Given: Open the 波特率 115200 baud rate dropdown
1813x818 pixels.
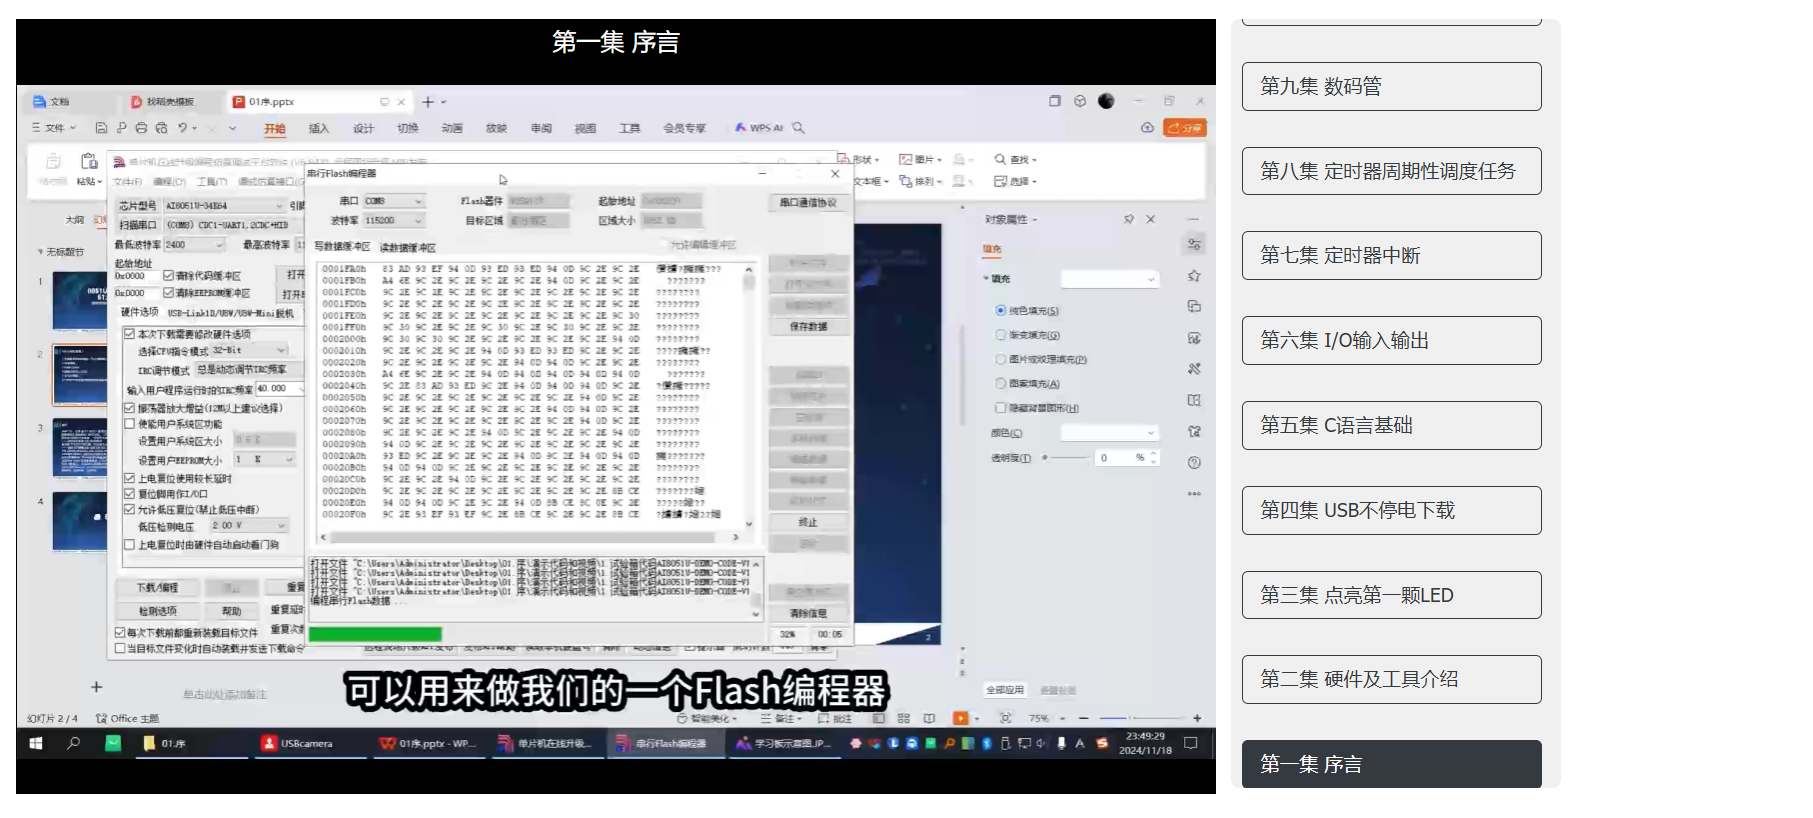Looking at the screenshot, I should coord(394,220).
